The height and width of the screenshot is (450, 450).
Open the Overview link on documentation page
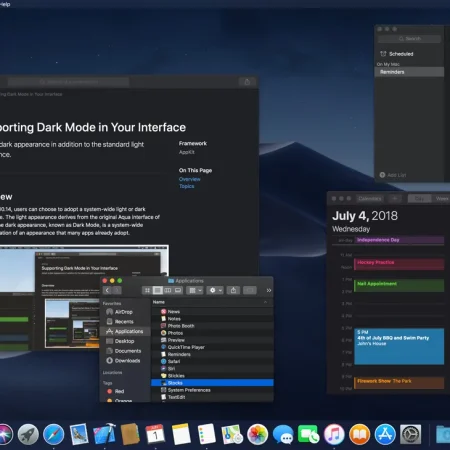click(x=190, y=179)
